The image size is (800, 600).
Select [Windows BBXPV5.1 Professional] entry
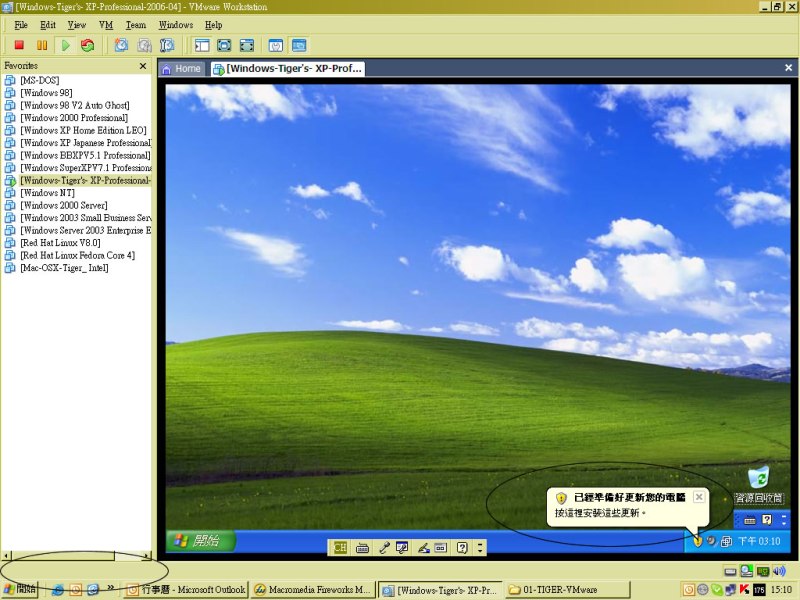85,155
